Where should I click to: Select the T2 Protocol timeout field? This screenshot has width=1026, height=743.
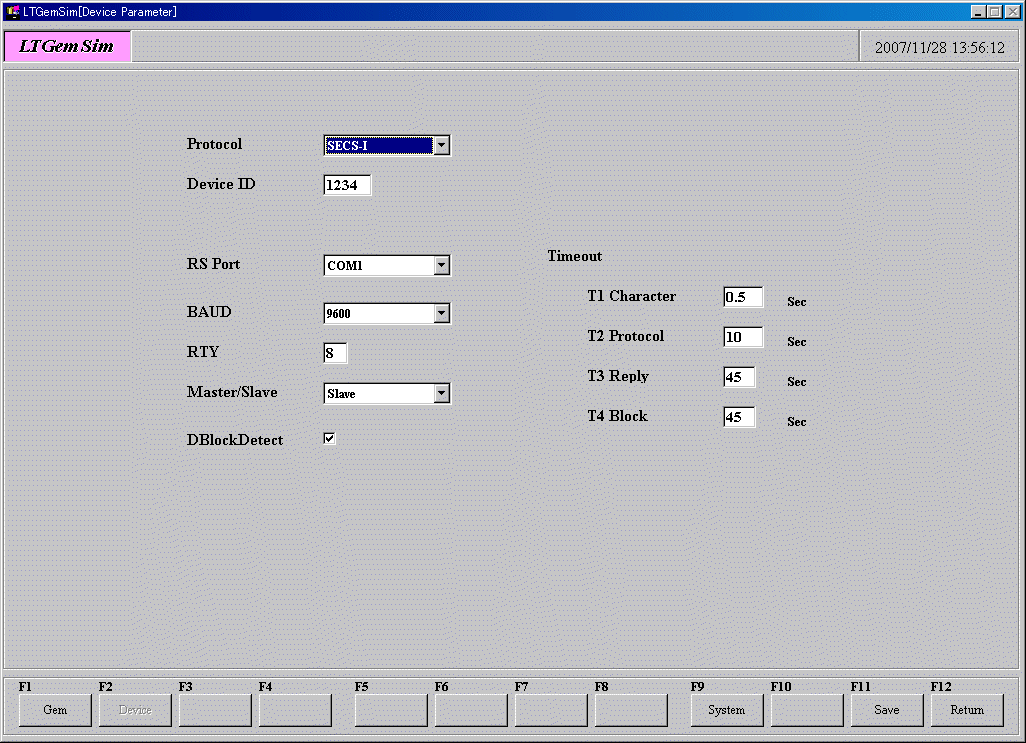(742, 337)
